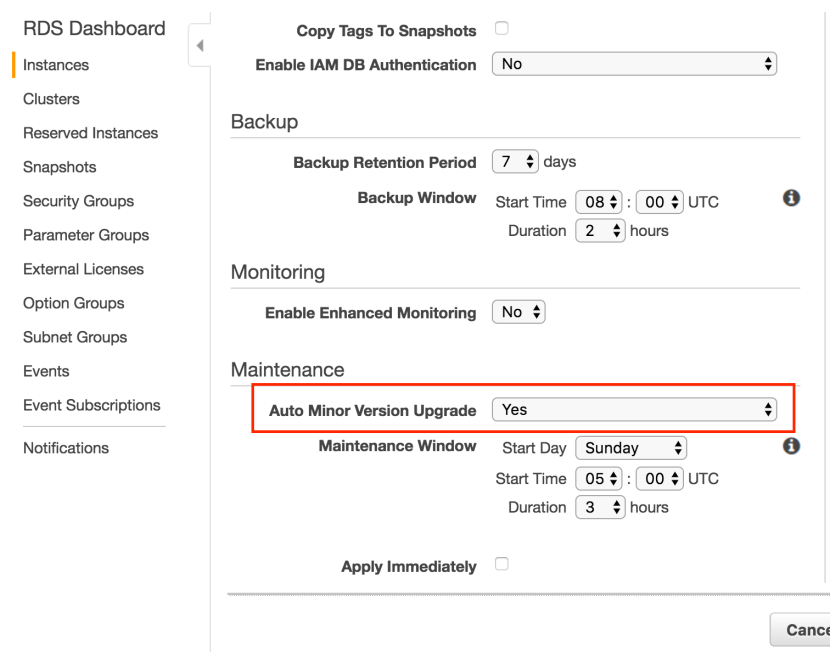Open Parameter Groups in the sidebar
This screenshot has width=830, height=652.
pos(86,235)
